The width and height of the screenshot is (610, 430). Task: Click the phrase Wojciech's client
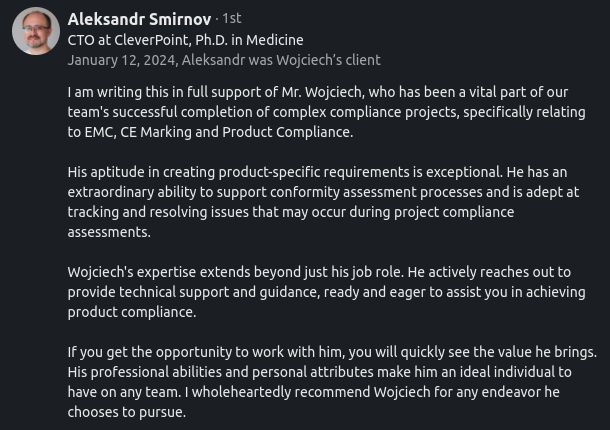(x=329, y=60)
